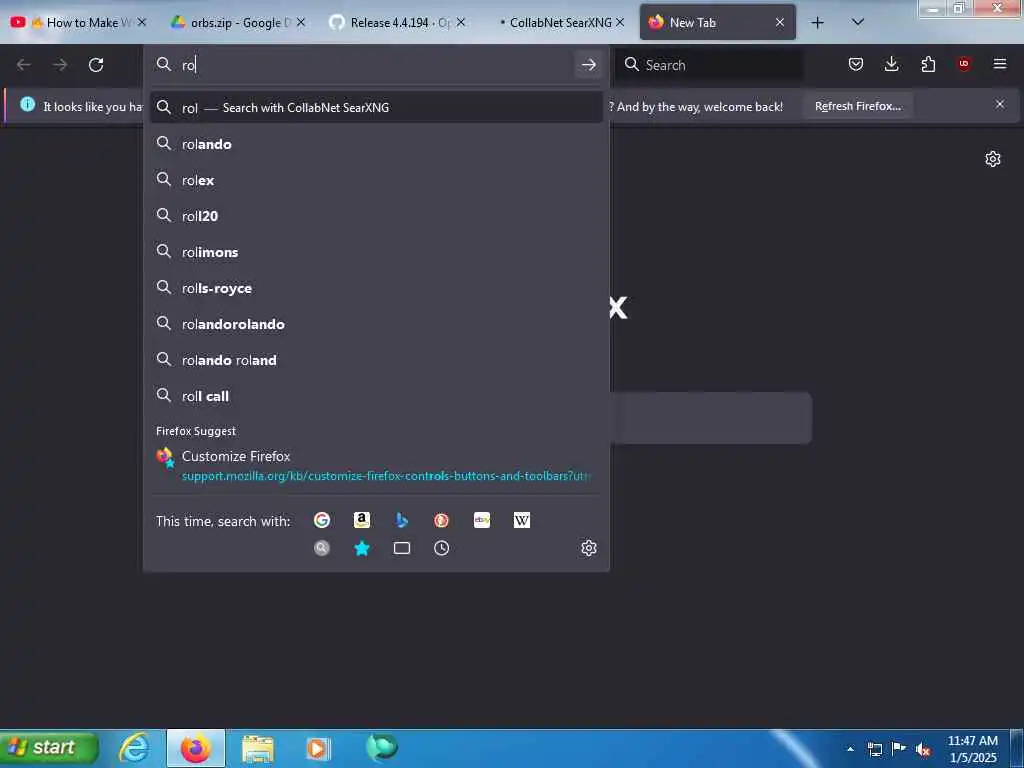Open the green bird app on taskbar

coord(382,748)
